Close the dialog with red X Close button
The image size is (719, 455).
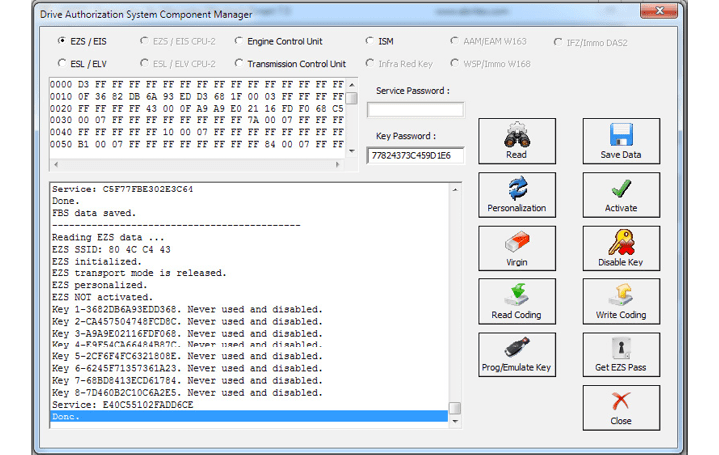(x=620, y=407)
